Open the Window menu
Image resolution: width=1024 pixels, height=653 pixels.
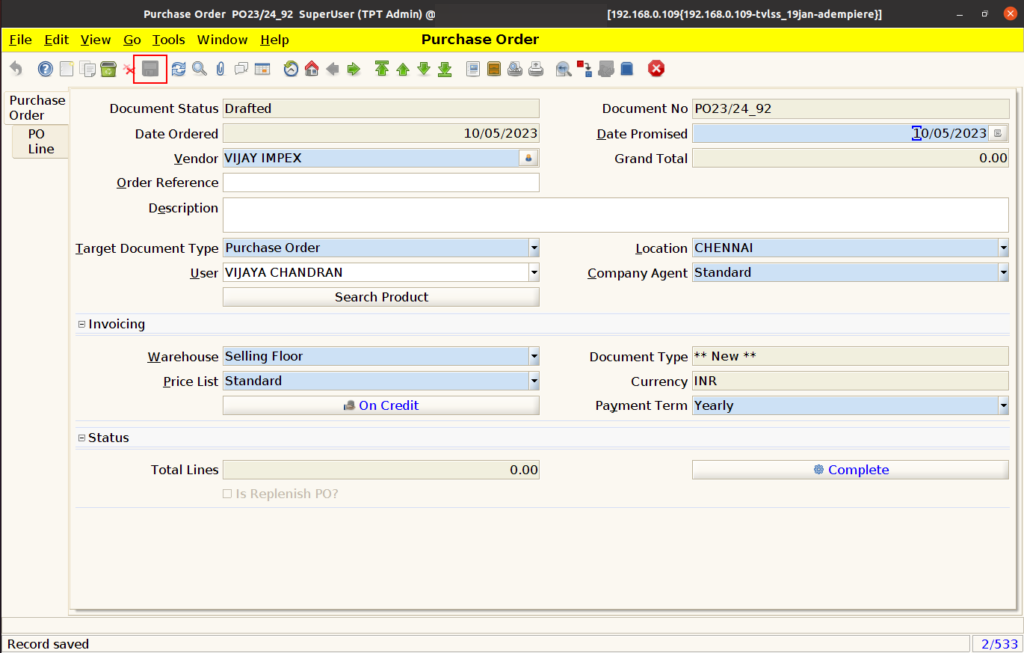point(222,40)
